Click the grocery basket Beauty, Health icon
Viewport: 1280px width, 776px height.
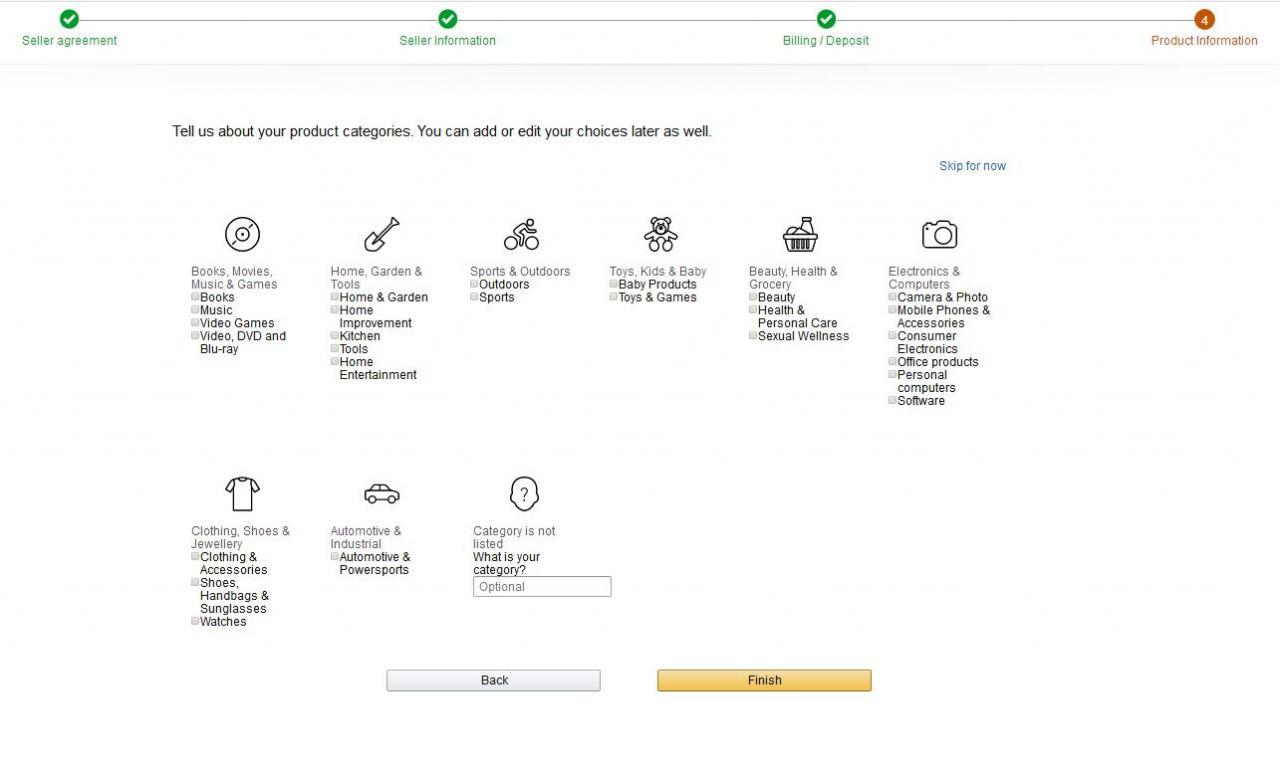coord(800,235)
